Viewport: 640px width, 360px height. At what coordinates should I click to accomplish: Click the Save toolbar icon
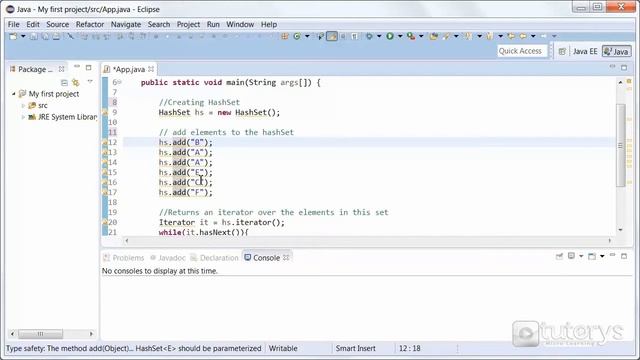coord(34,36)
